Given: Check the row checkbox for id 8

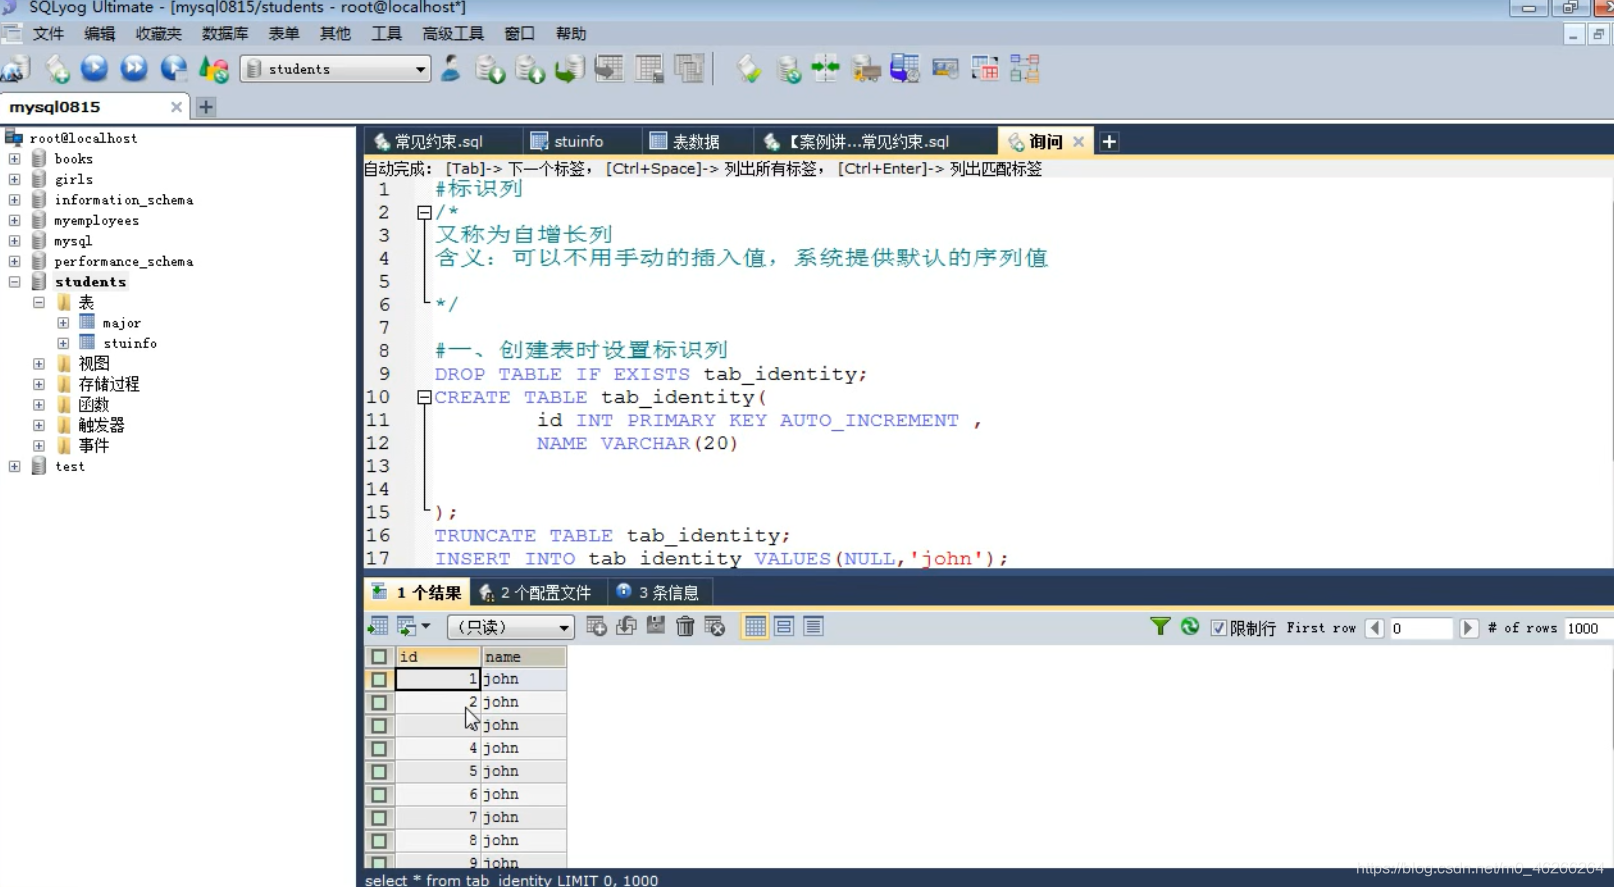Looking at the screenshot, I should [x=379, y=841].
